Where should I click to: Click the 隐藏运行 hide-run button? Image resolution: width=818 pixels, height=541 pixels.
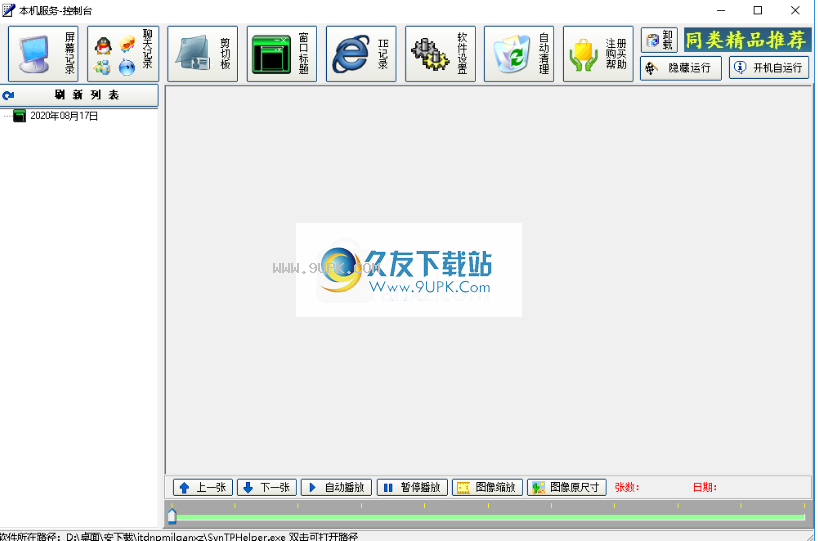click(x=681, y=68)
